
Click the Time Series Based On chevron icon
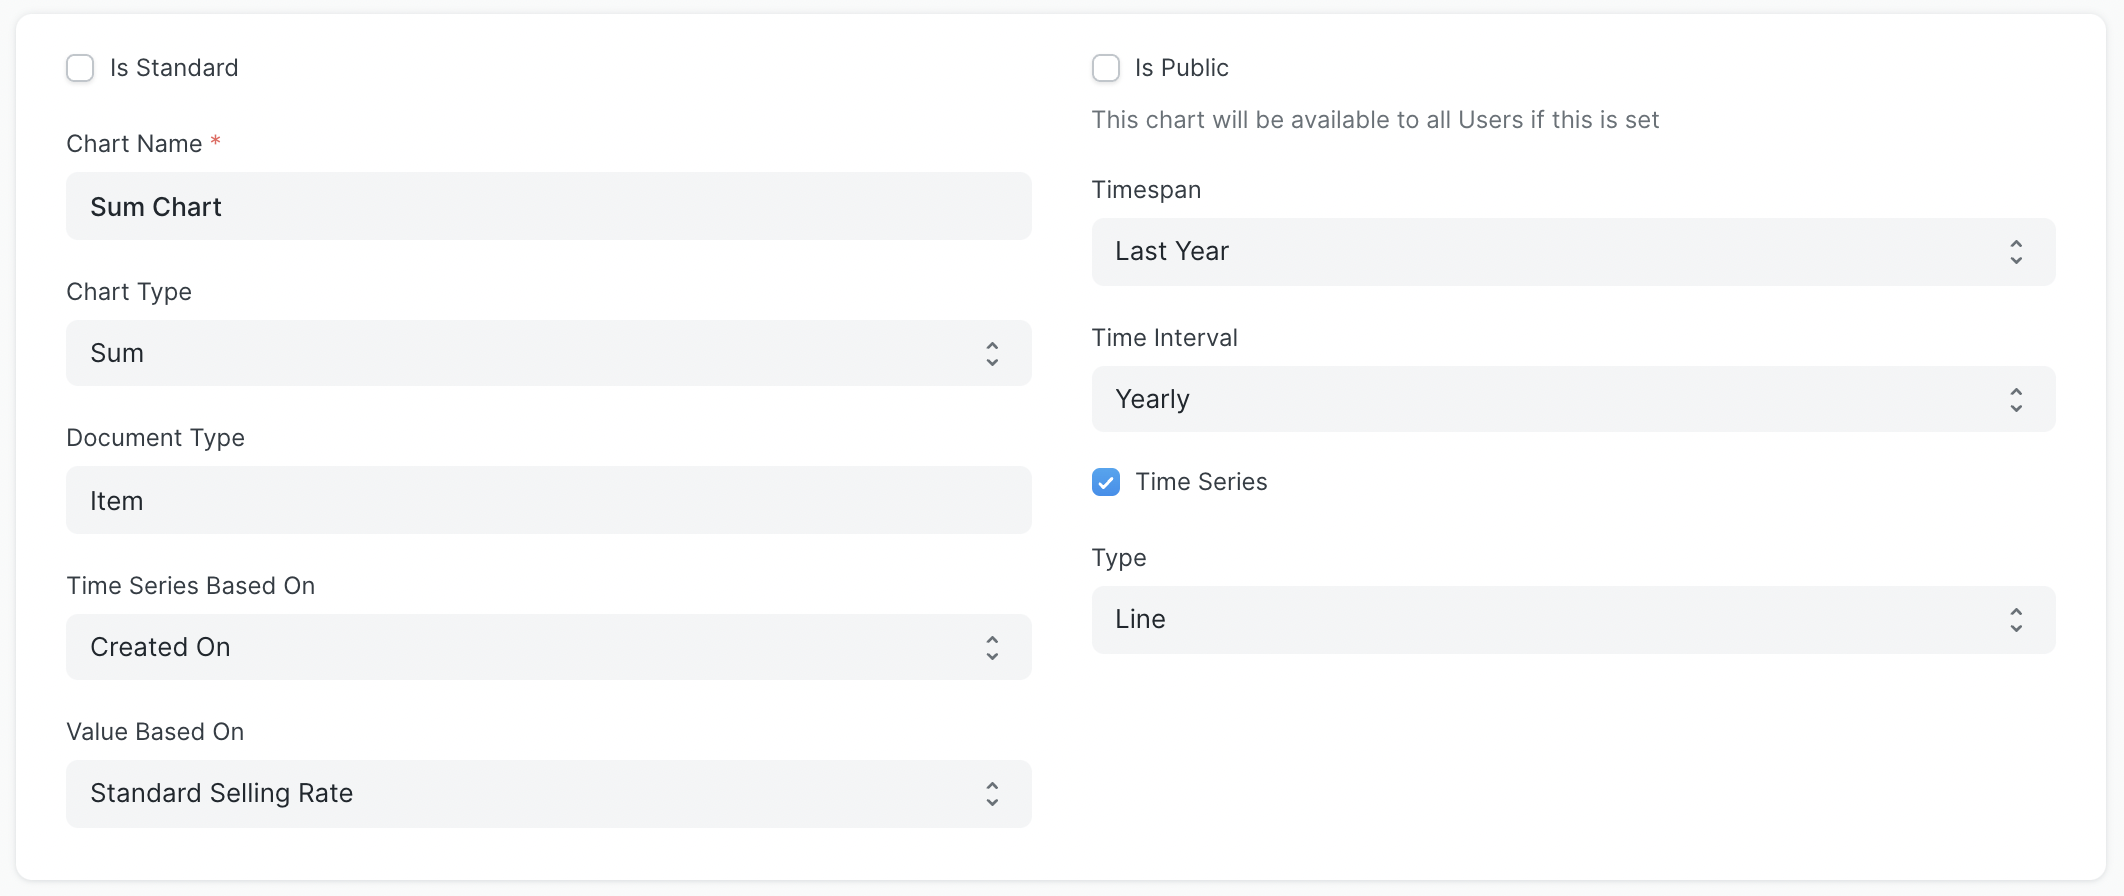pos(992,646)
